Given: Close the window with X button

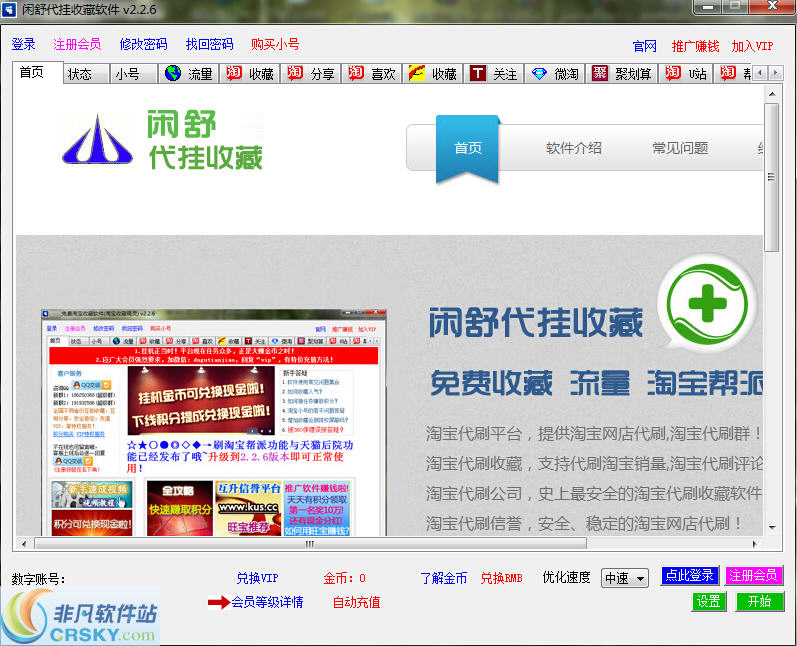Looking at the screenshot, I should (x=772, y=6).
